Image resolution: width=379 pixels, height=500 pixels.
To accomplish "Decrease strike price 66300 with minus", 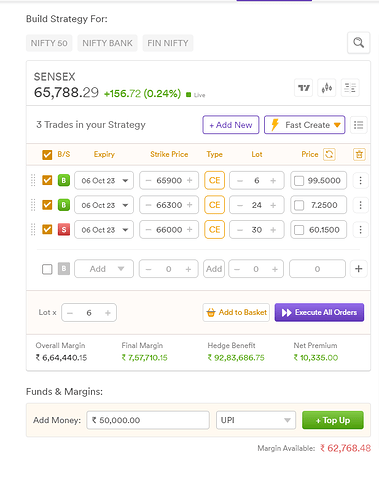I will (149, 205).
